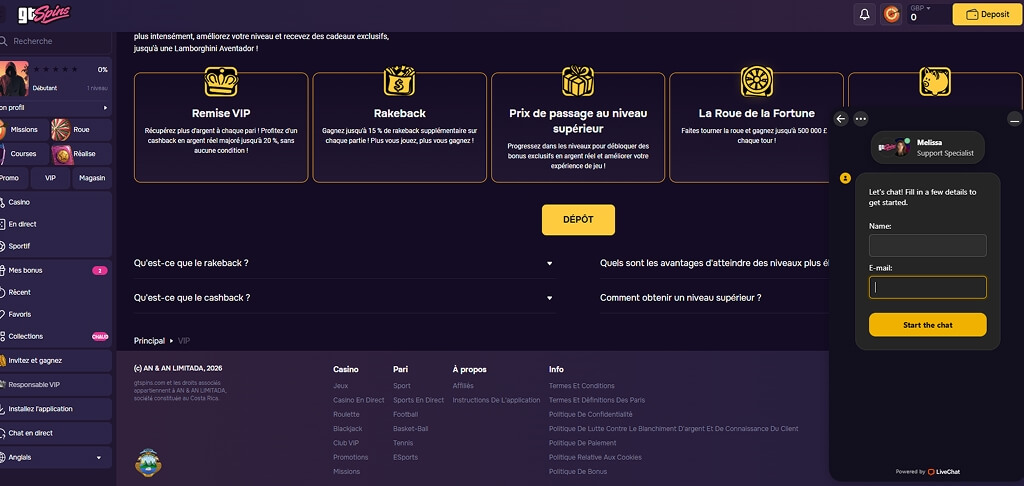
Task: Focus the Recherche search field
Action: [56, 41]
